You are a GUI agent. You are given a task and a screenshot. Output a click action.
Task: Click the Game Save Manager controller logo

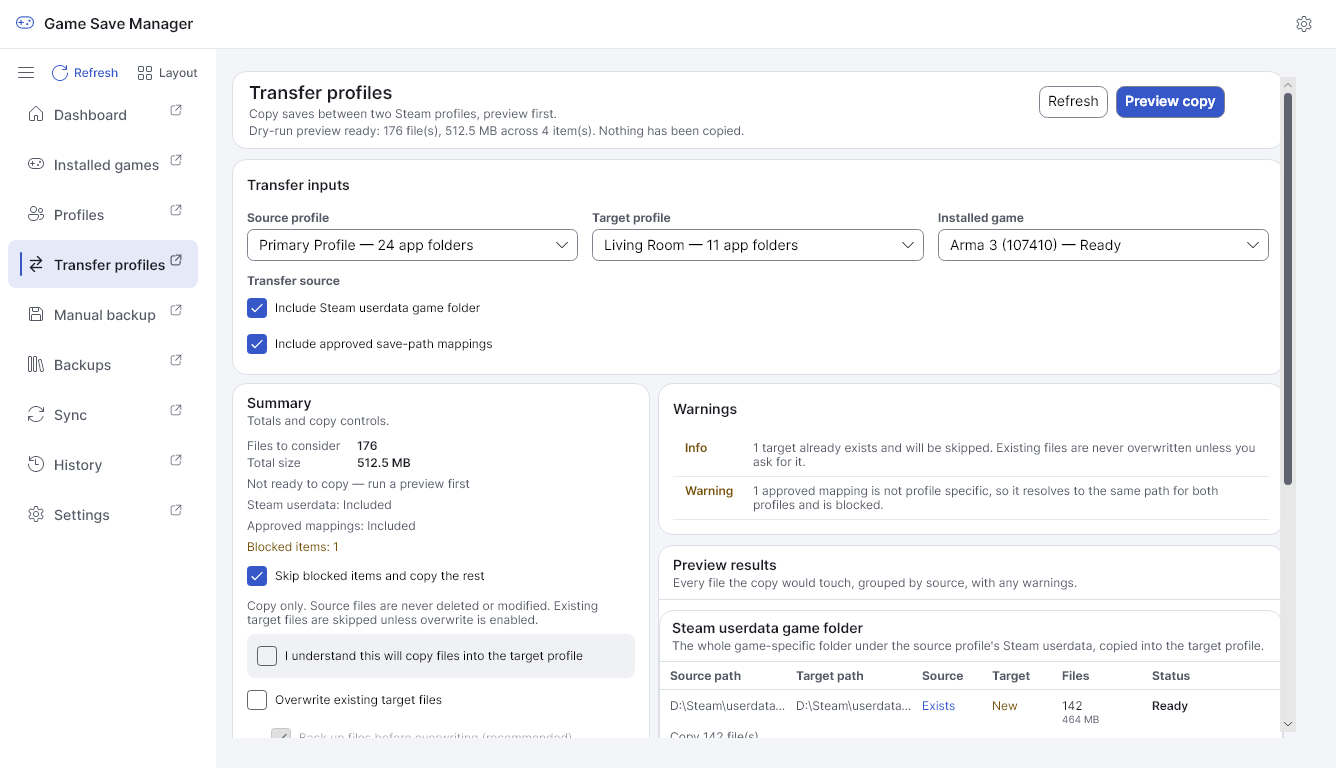click(x=25, y=23)
